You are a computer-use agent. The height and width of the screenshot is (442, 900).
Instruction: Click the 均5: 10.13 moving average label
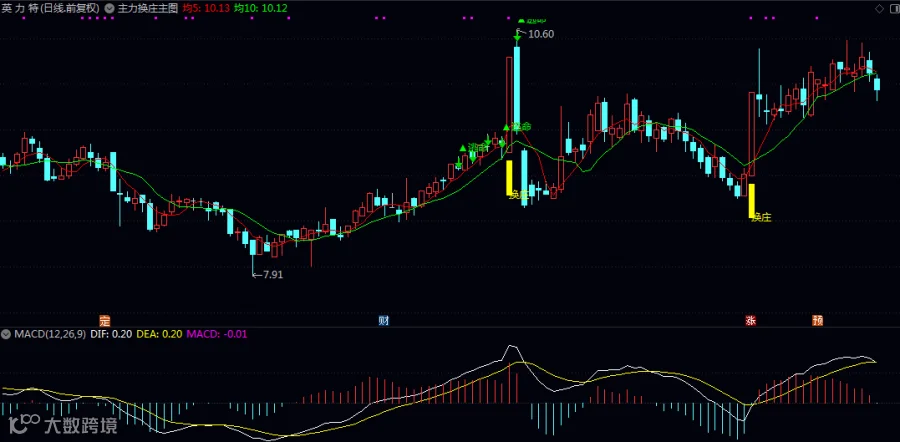[x=205, y=9]
